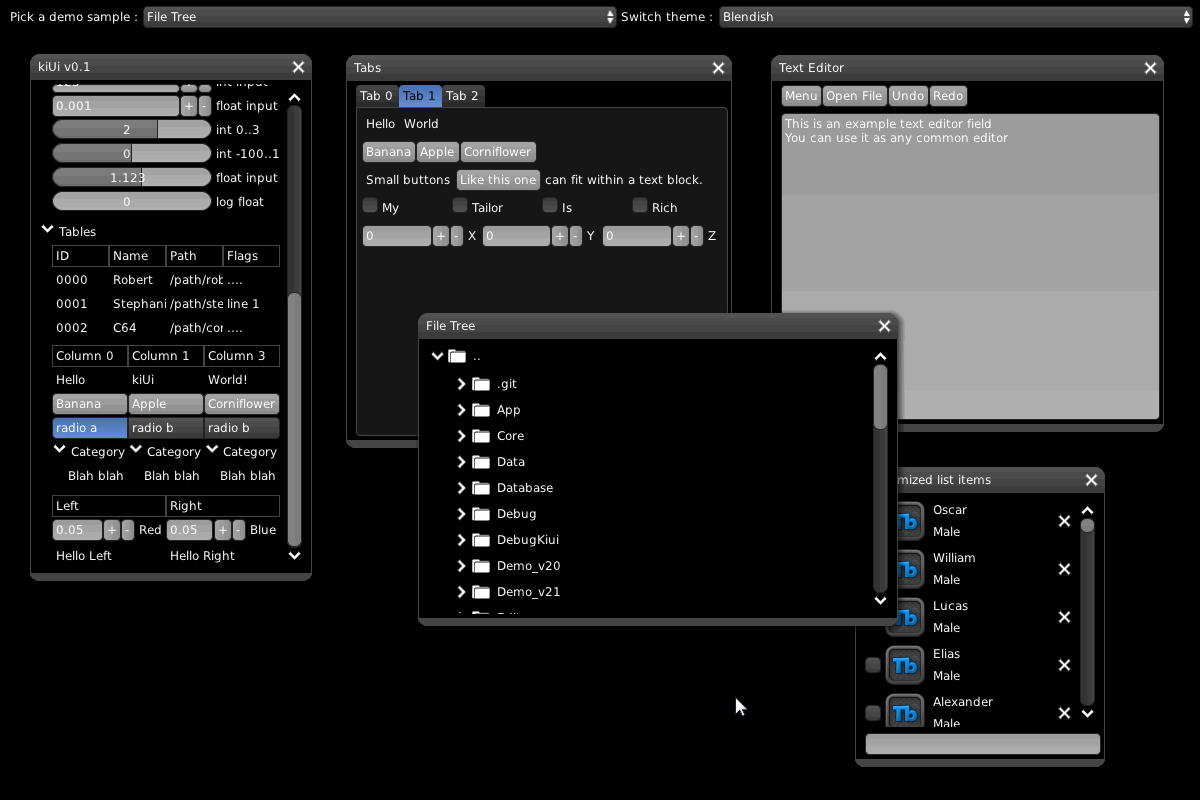The height and width of the screenshot is (800, 1200).
Task: Click the Database folder icon
Action: [x=481, y=488]
